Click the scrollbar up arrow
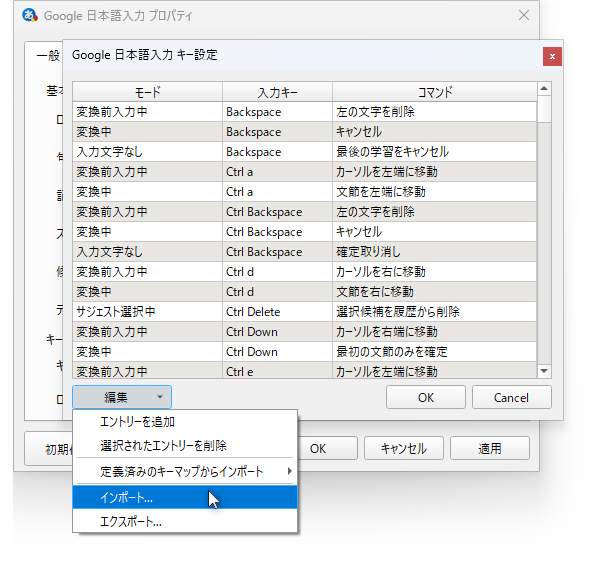 544,89
